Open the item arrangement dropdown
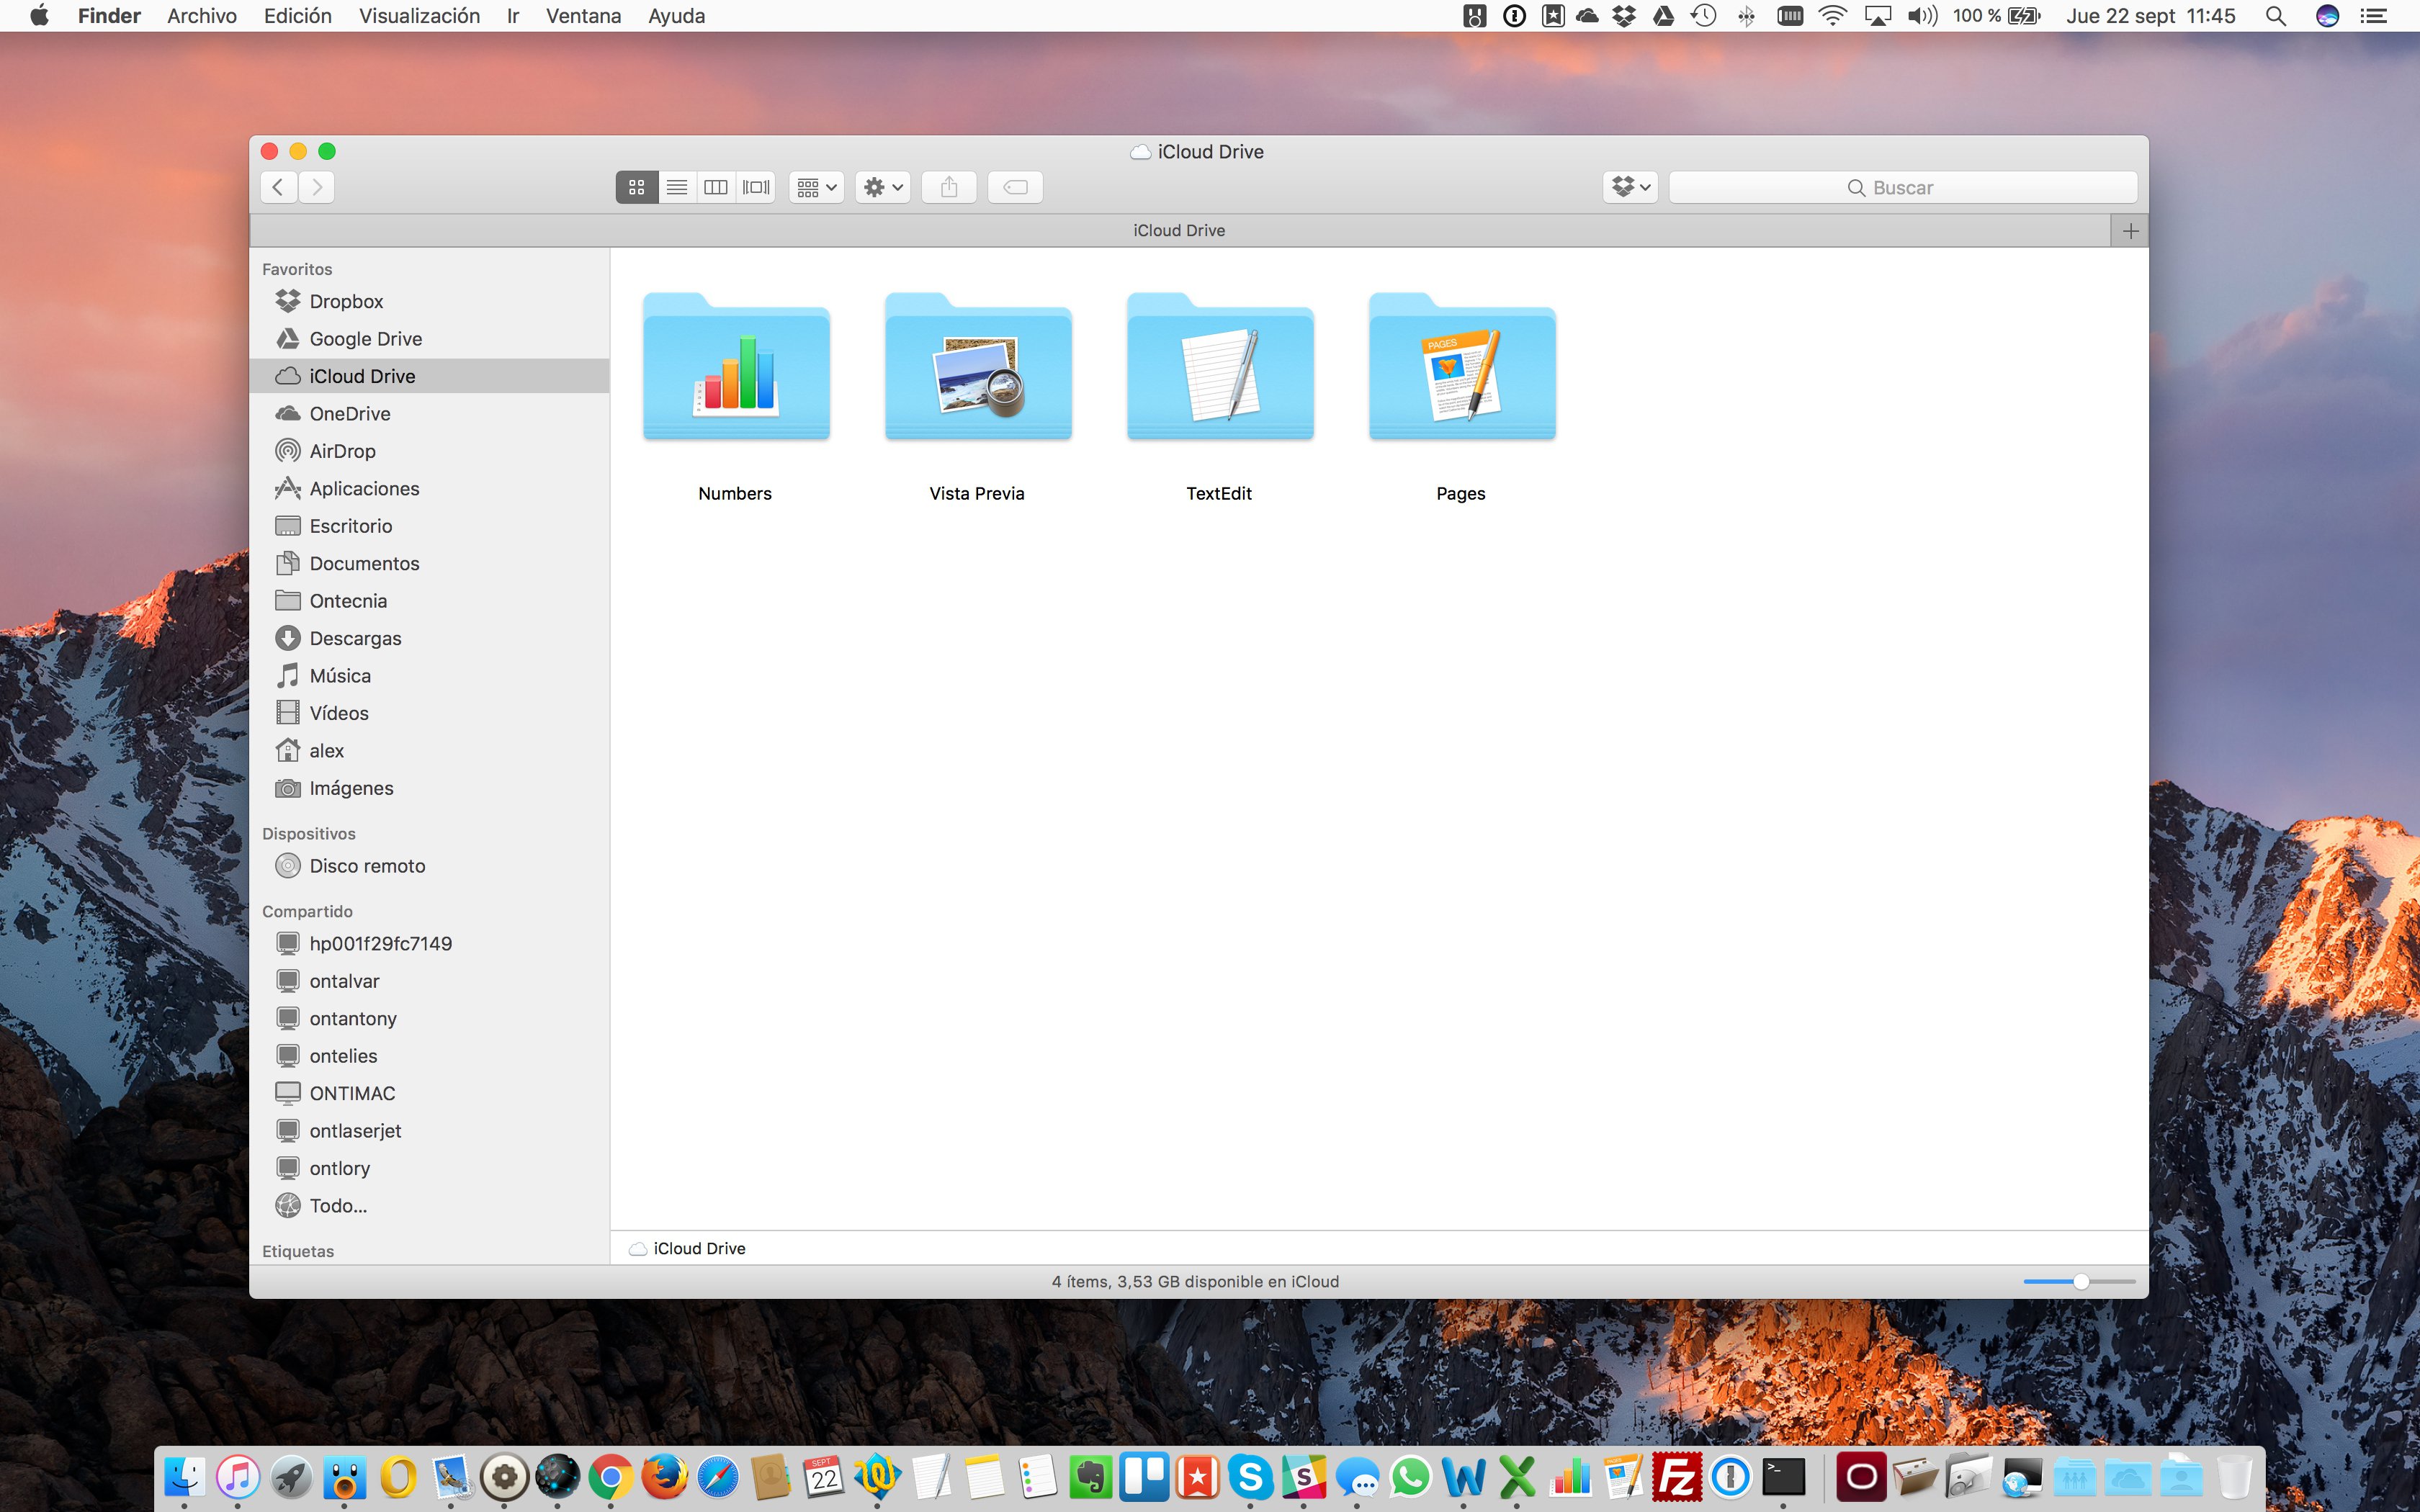This screenshot has width=2420, height=1512. [x=817, y=187]
